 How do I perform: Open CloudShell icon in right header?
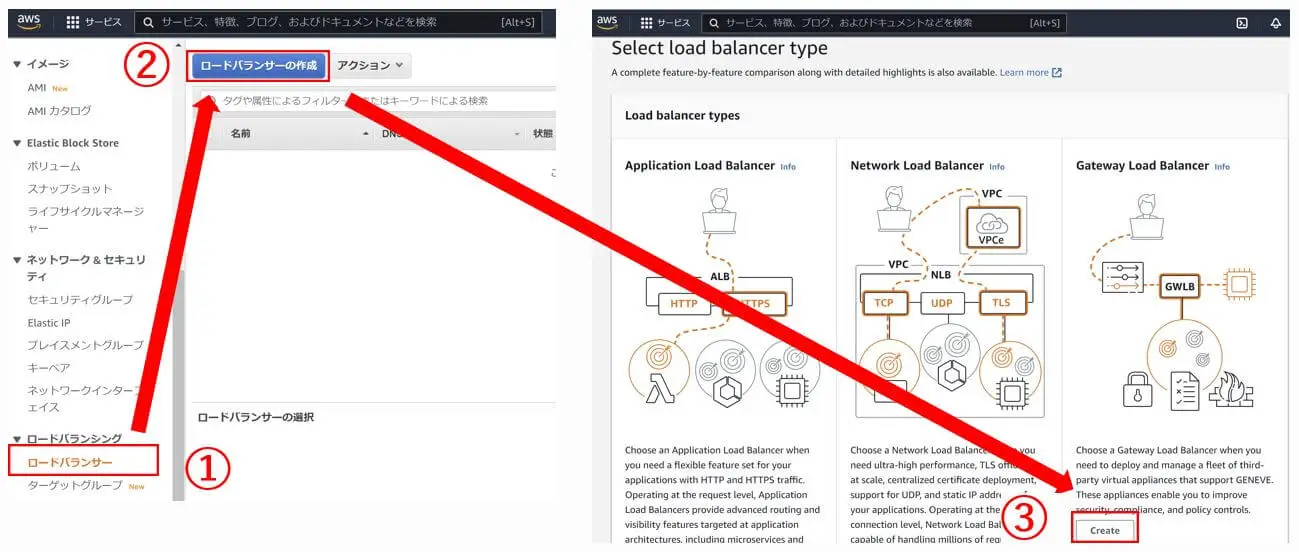click(1242, 23)
